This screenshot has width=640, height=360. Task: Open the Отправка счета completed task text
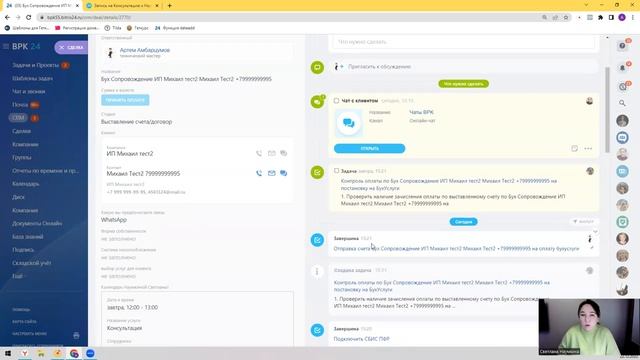click(x=456, y=249)
